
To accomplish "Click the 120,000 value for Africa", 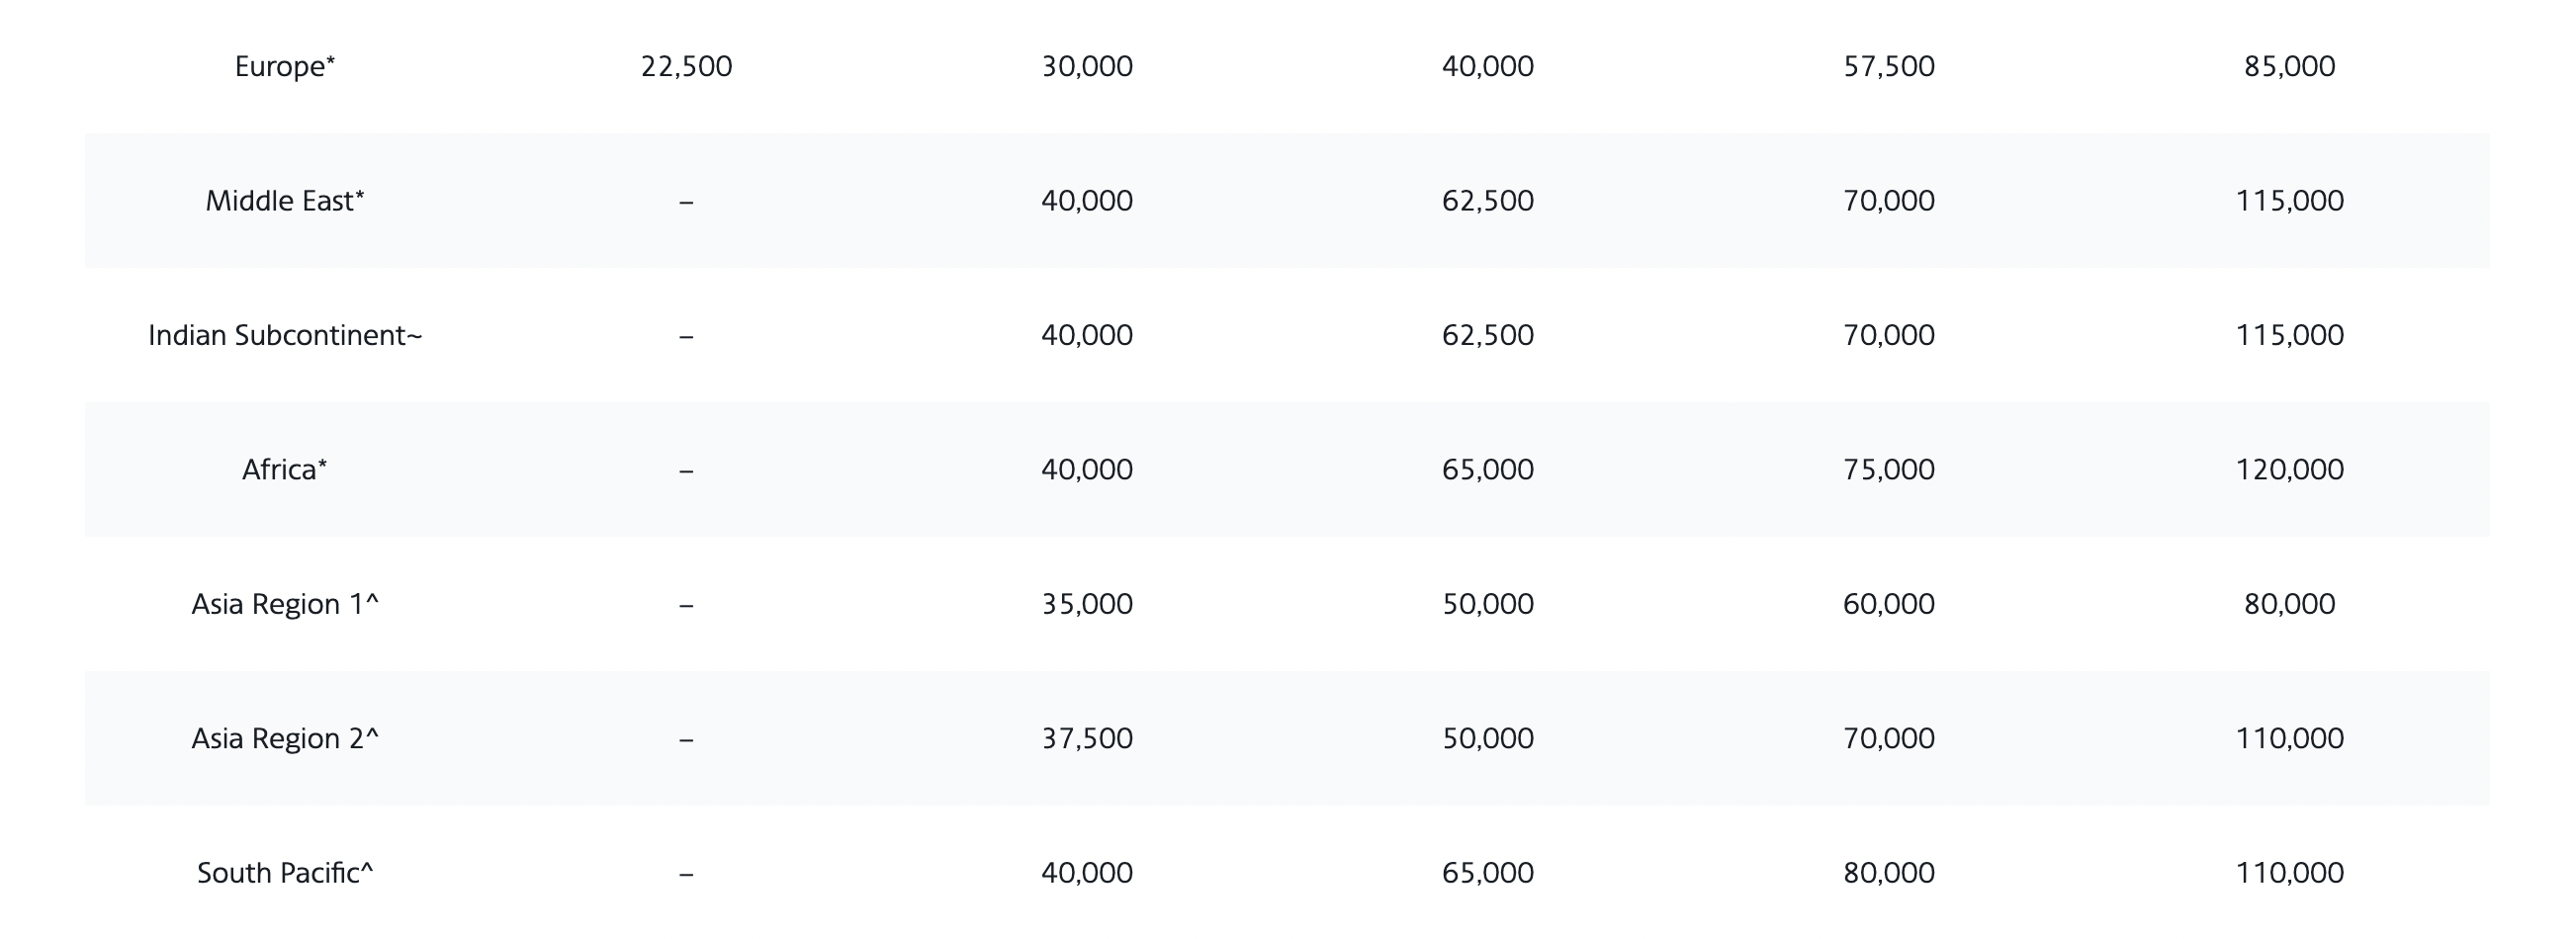I will click(2289, 470).
